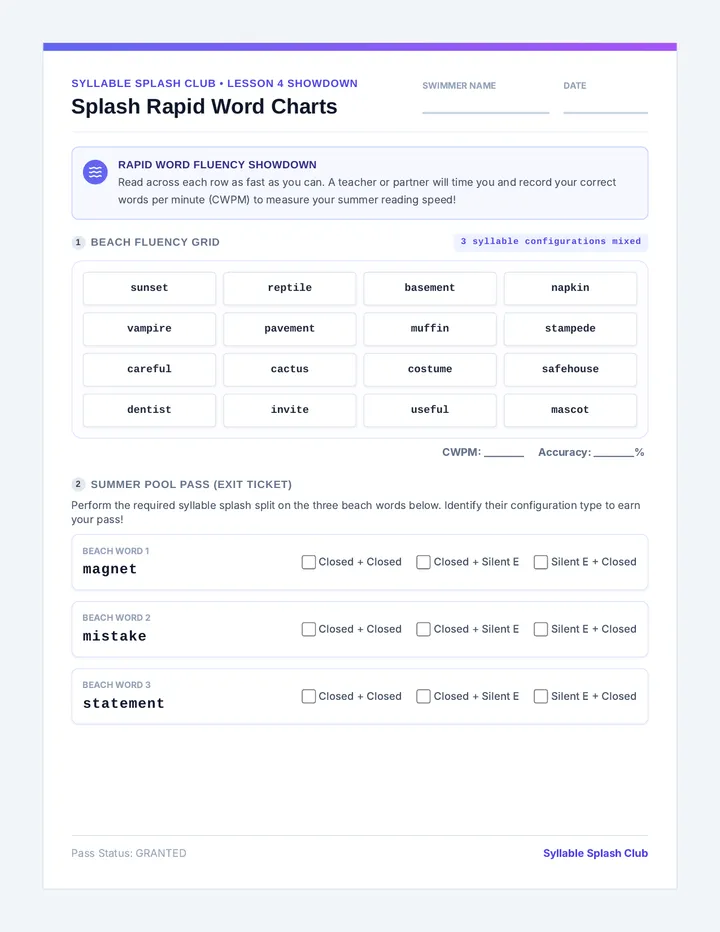The height and width of the screenshot is (932, 720).
Task: Click the Syllable Splash Club footer link
Action: pyautogui.click(x=595, y=854)
